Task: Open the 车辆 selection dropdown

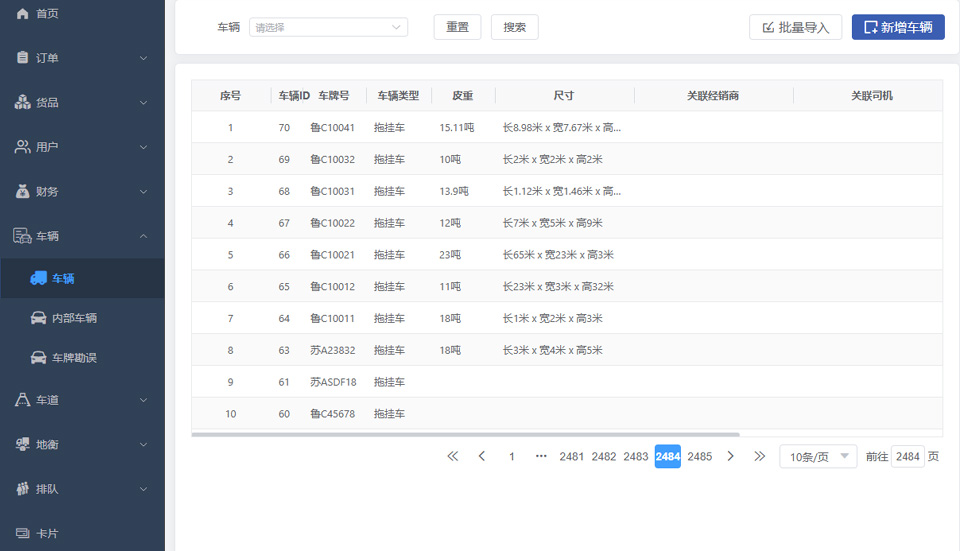Action: tap(328, 28)
